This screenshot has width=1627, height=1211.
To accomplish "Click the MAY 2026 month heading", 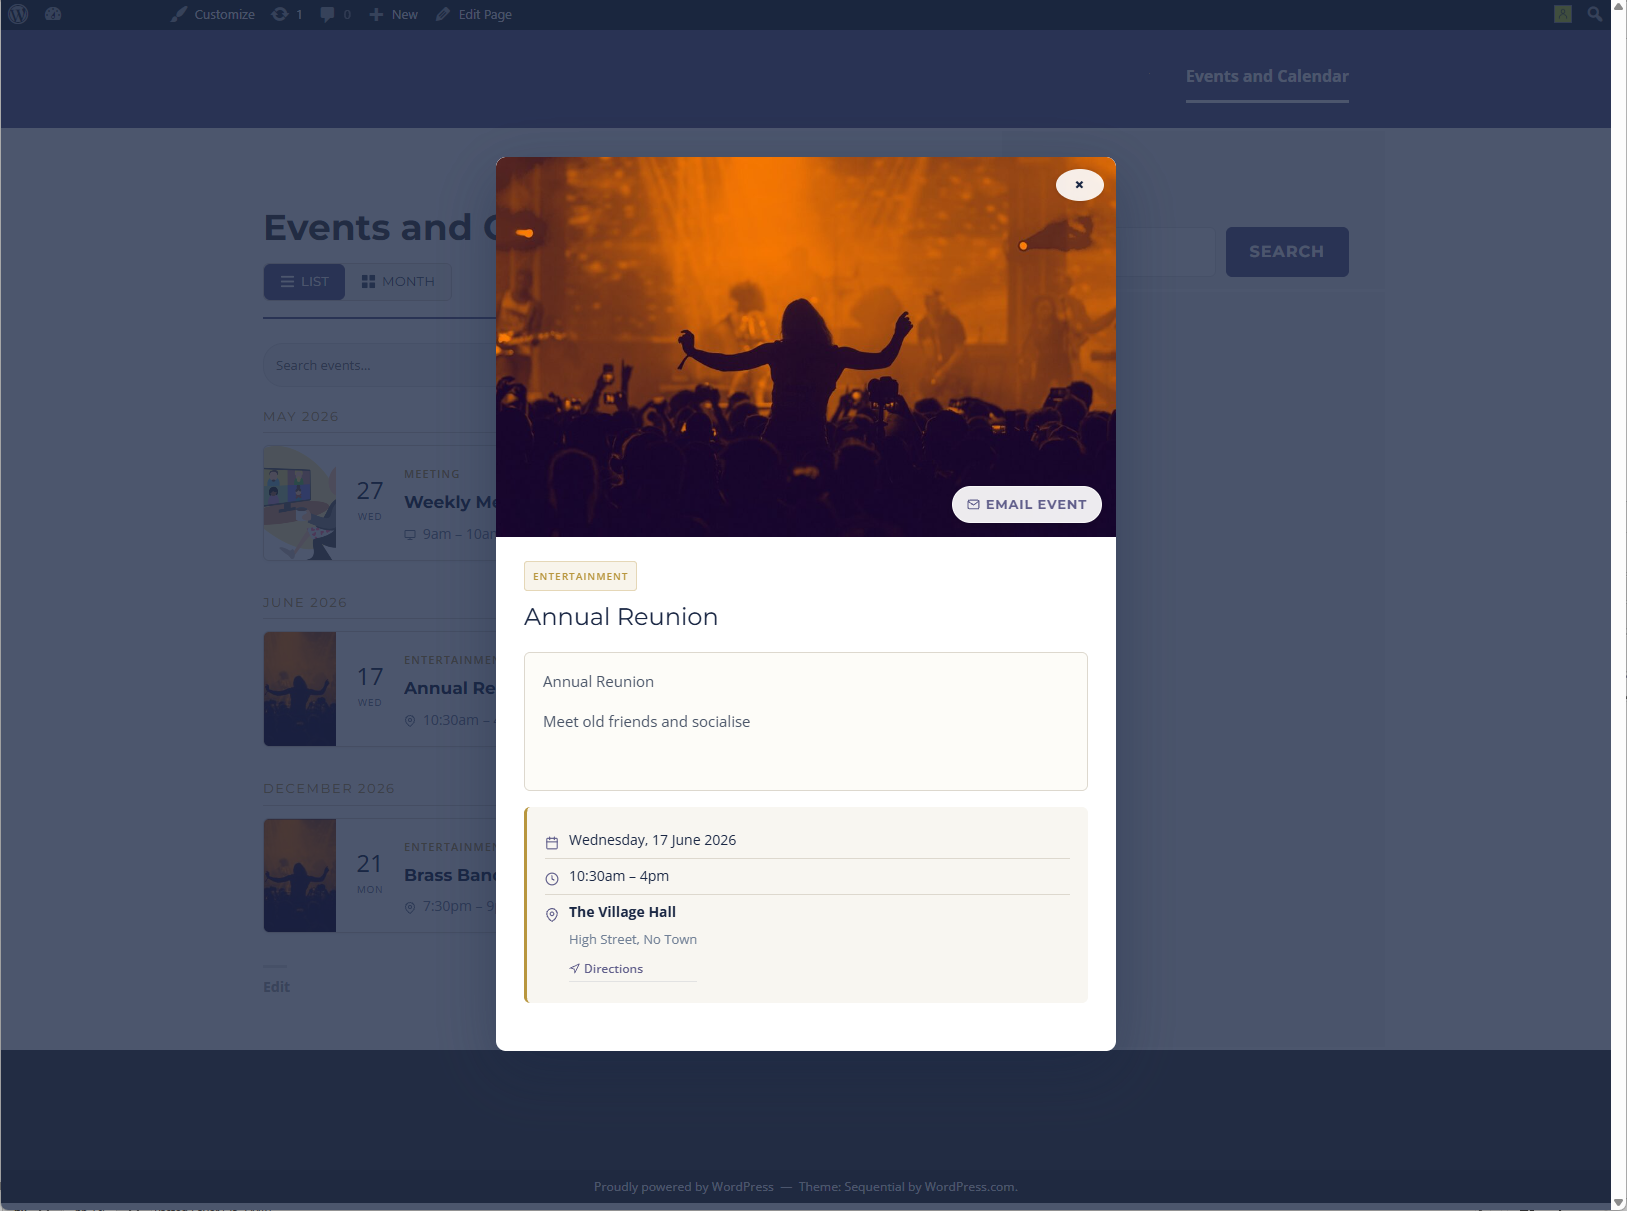I will click(301, 417).
